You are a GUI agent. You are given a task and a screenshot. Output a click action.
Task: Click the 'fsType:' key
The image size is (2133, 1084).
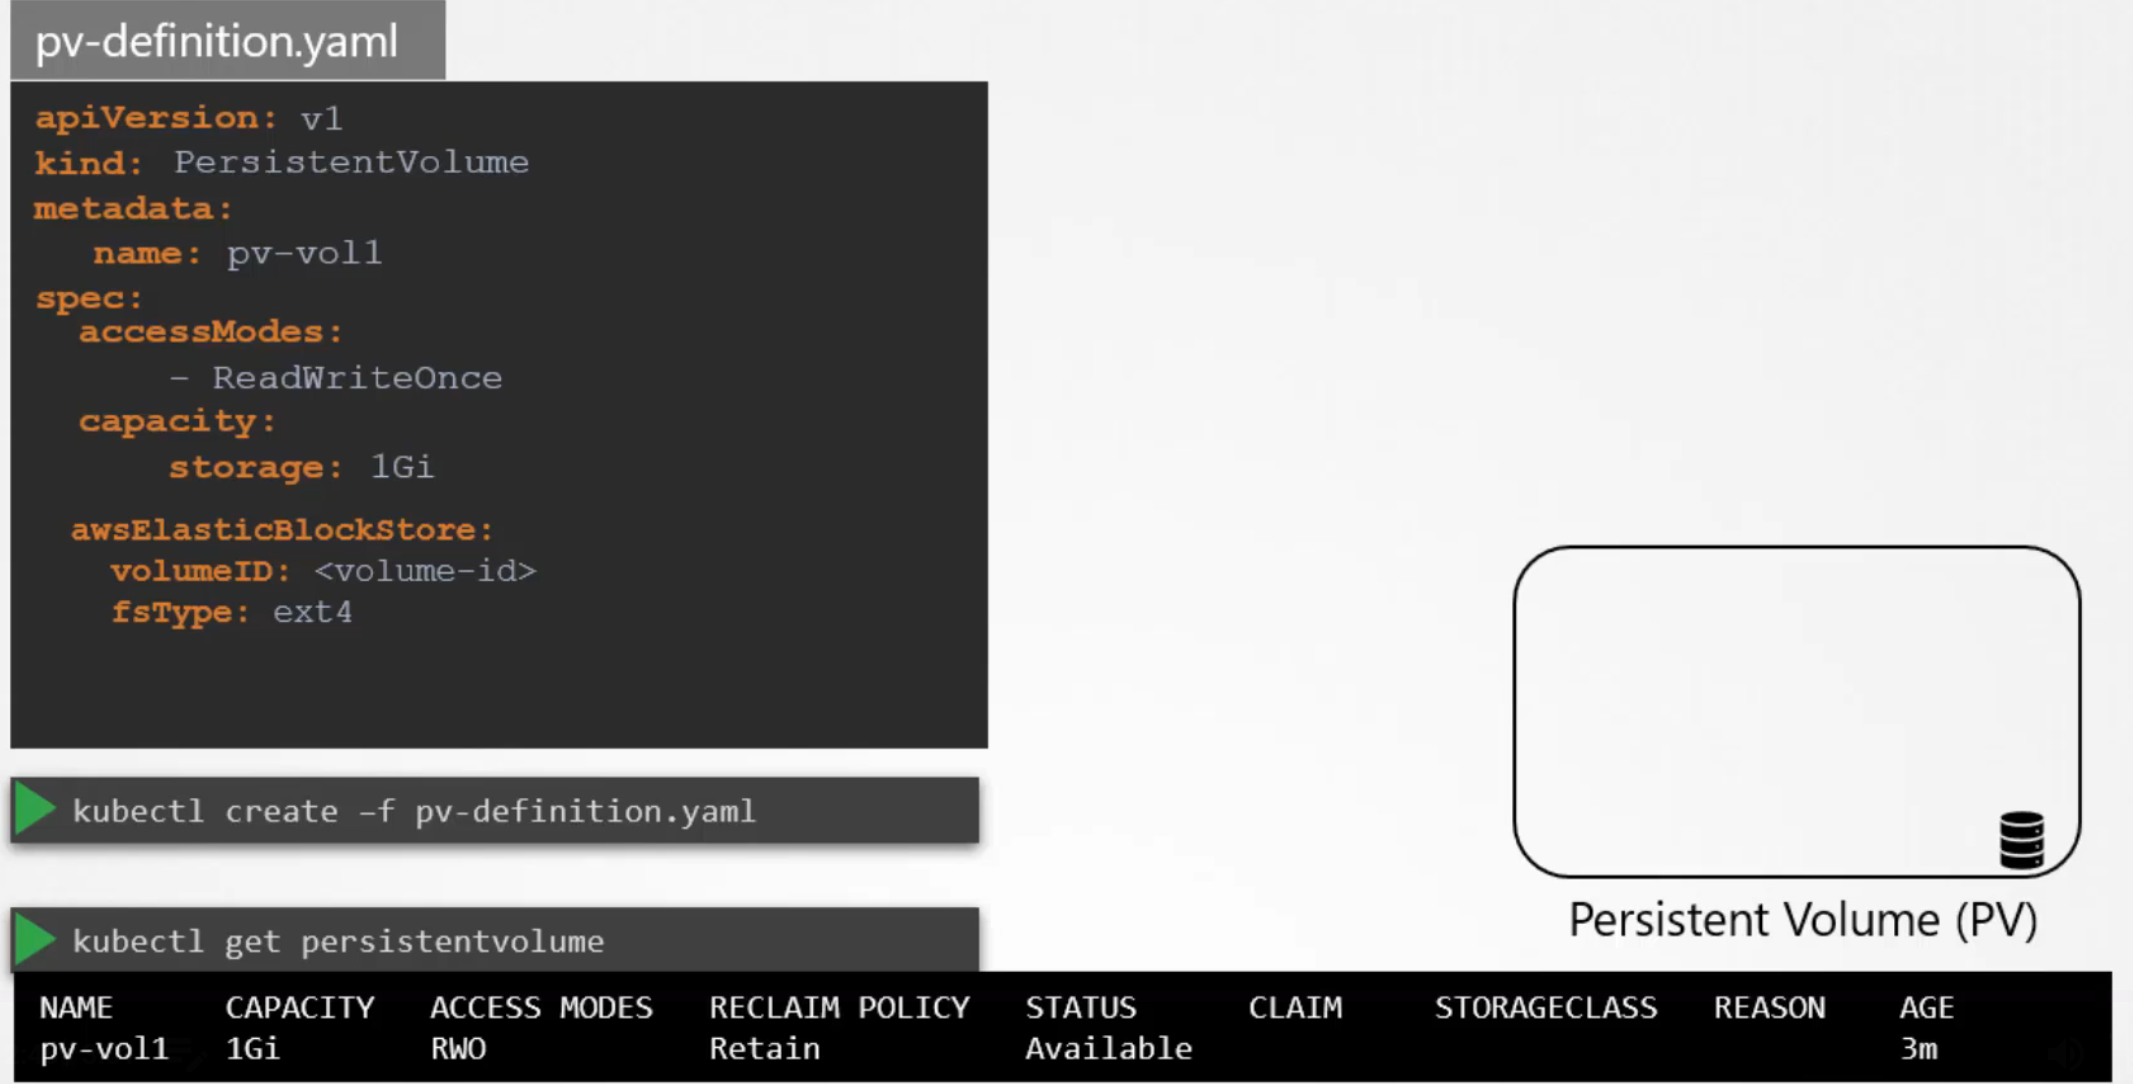[x=180, y=612]
